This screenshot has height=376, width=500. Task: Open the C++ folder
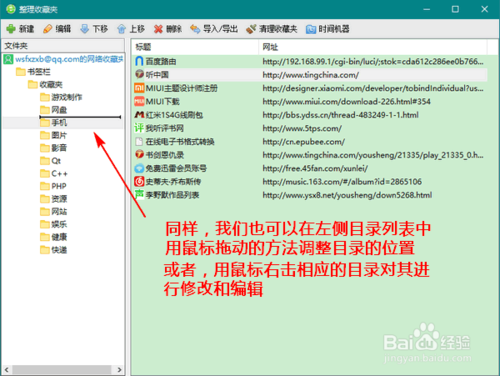point(54,173)
